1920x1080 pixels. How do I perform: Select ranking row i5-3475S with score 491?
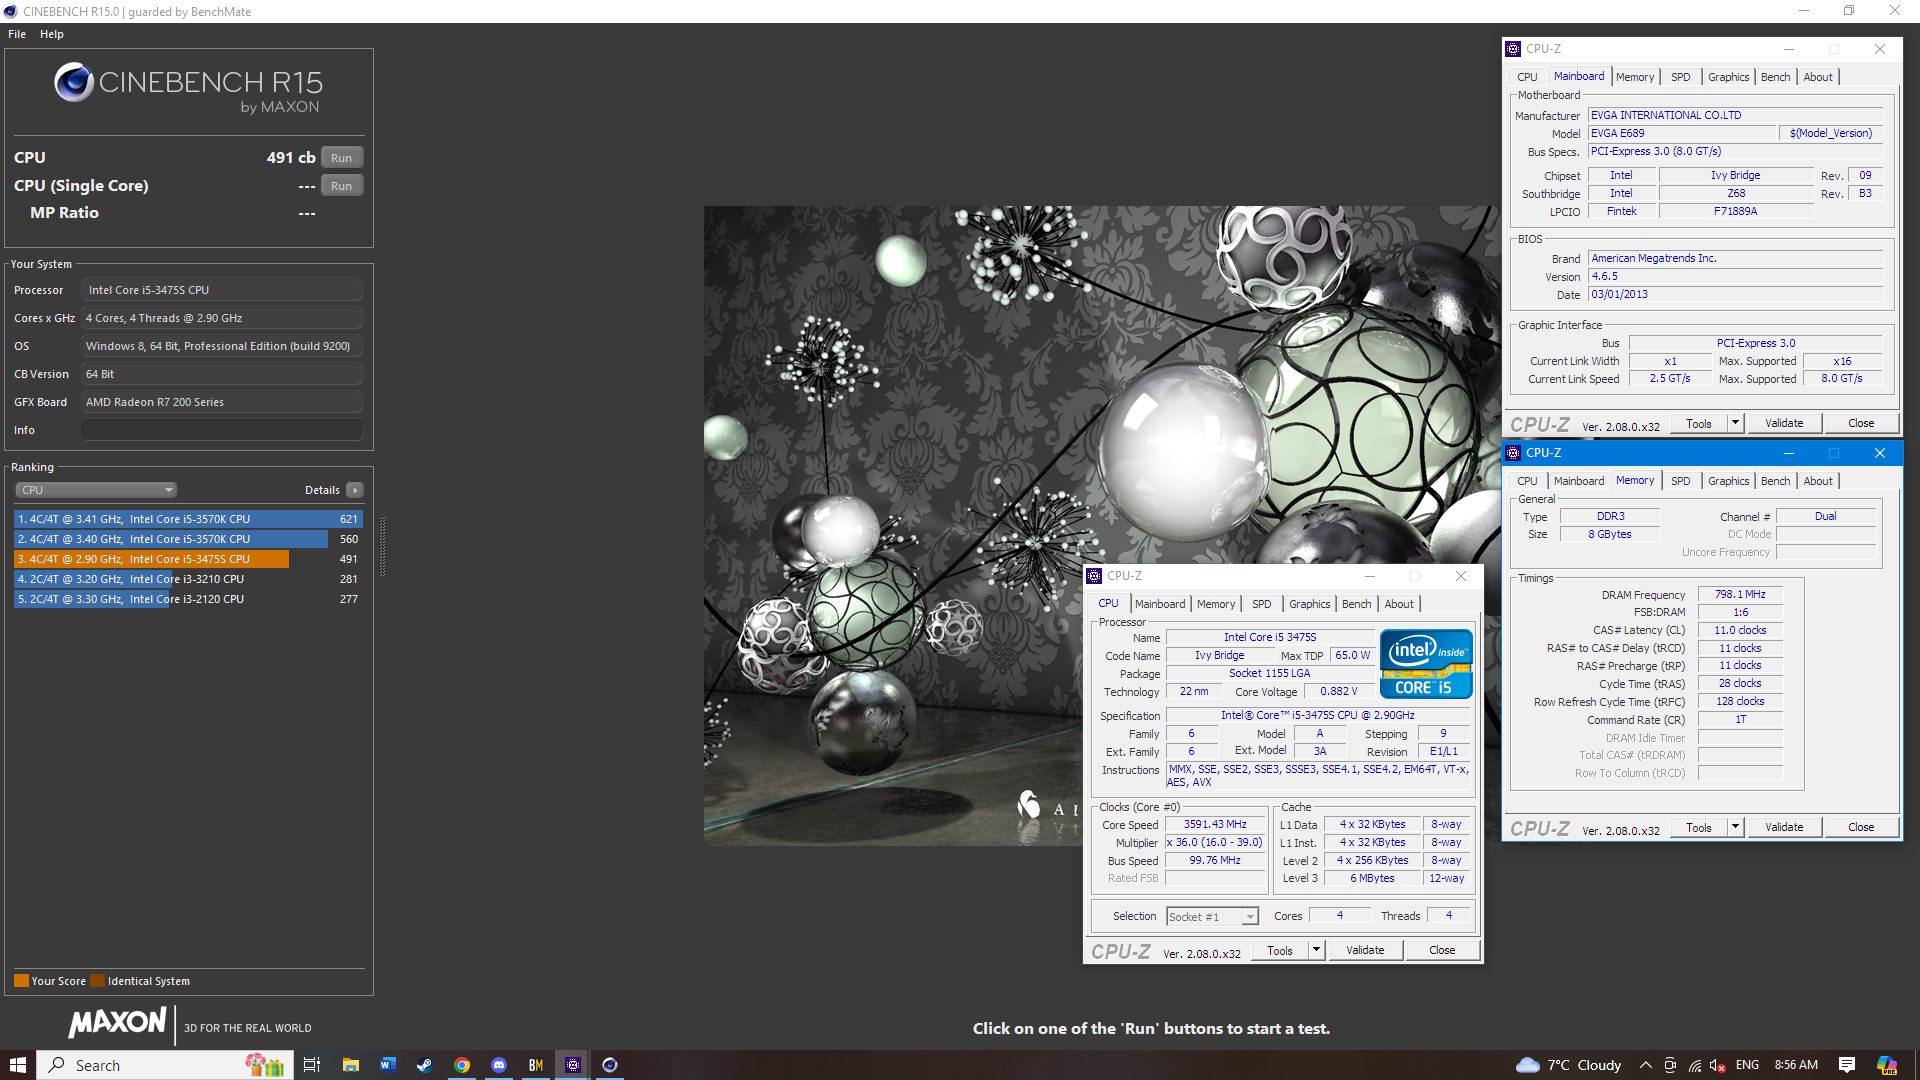[188, 559]
